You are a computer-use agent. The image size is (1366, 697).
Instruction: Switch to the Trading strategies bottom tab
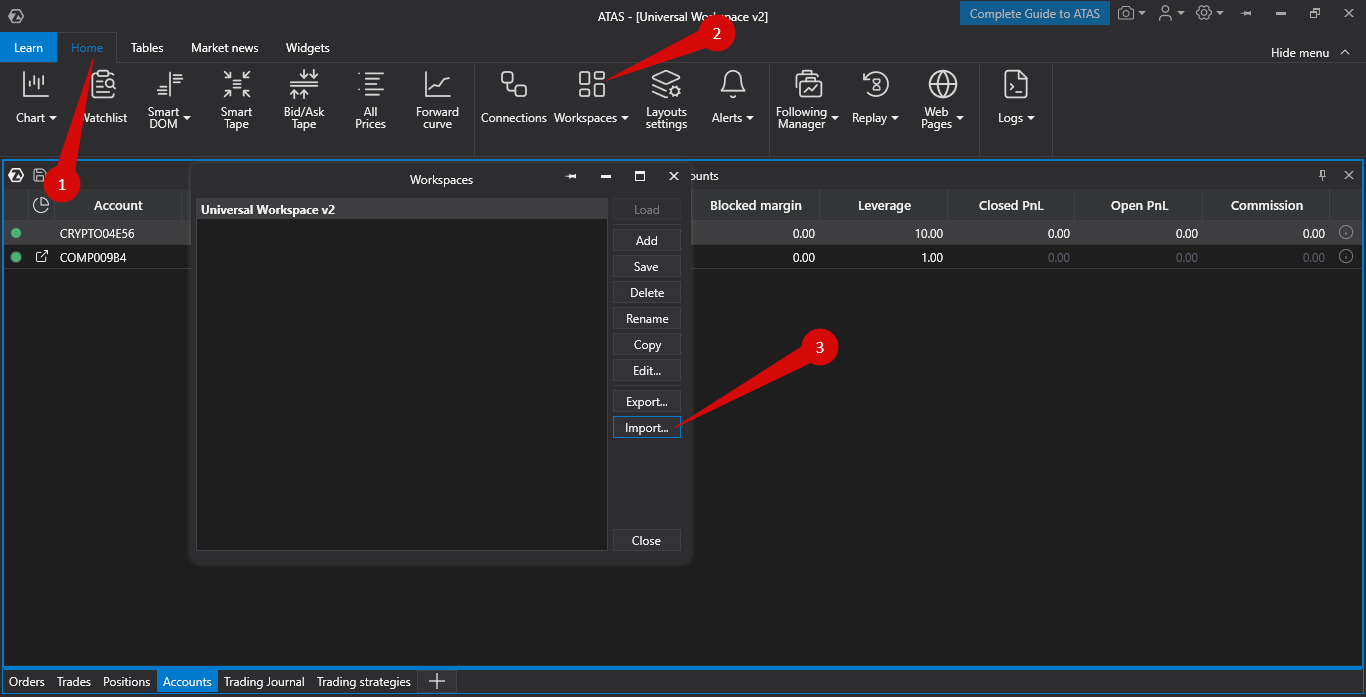pos(364,682)
